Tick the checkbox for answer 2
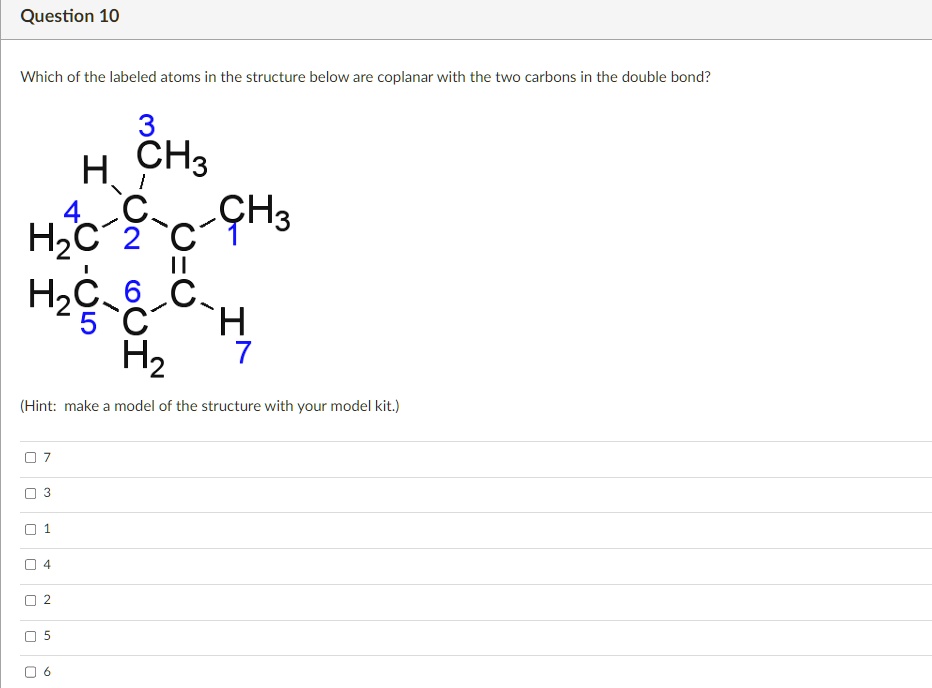Viewport: 932px width, 688px height. 30,600
